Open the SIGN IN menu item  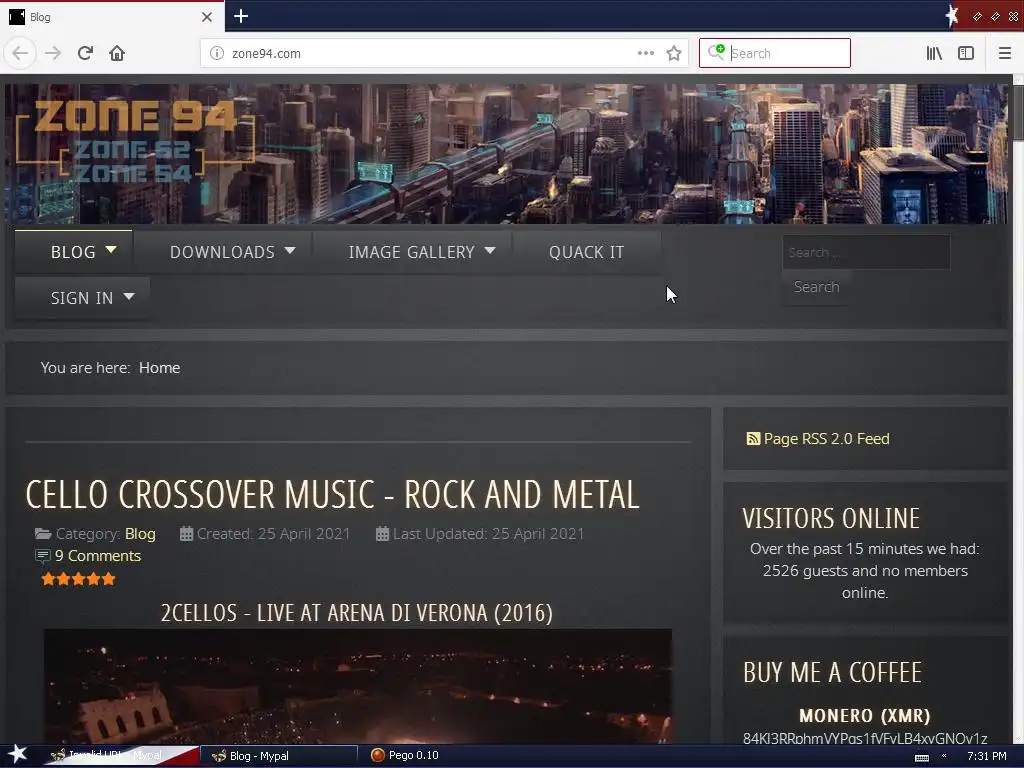coord(82,298)
